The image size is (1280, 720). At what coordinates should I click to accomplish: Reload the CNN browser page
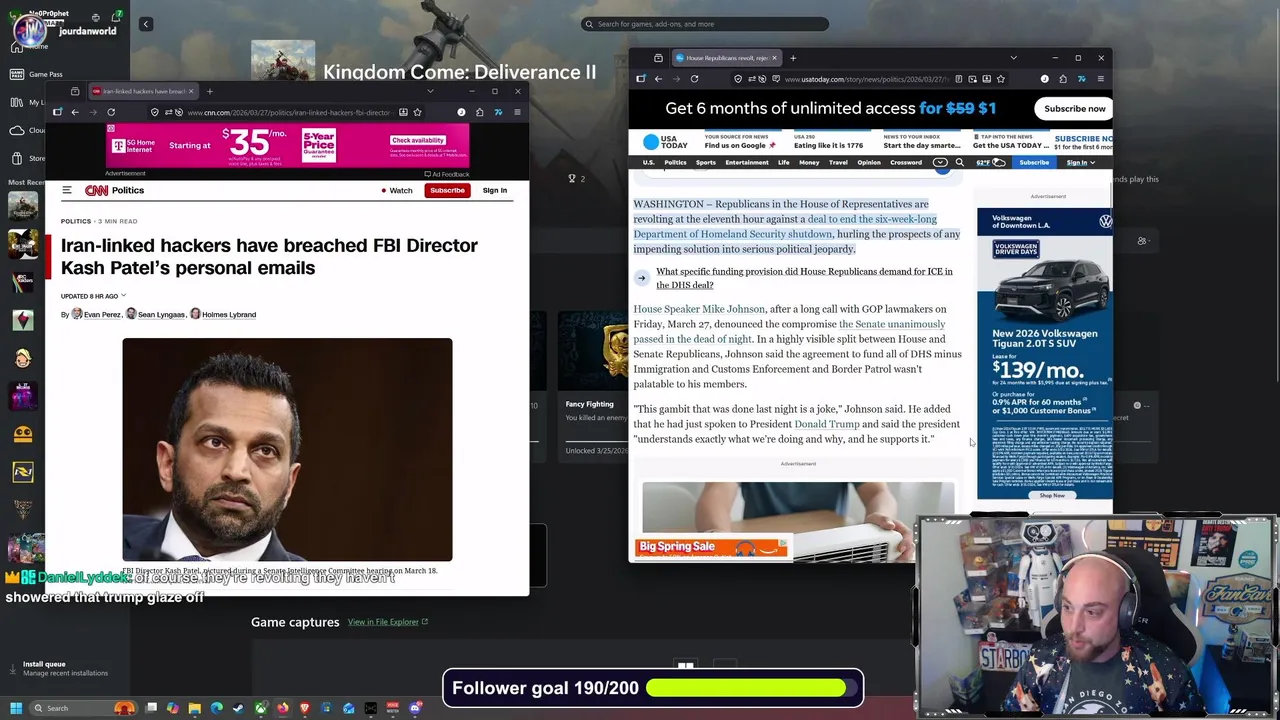(x=111, y=112)
